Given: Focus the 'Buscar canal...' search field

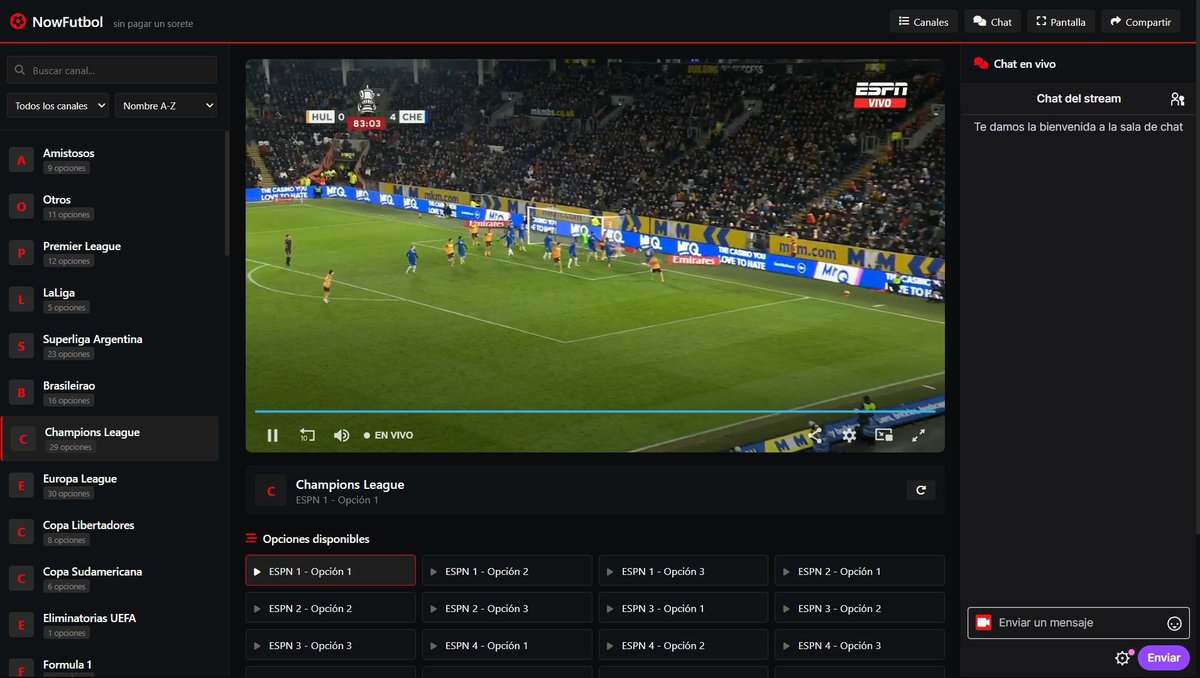Looking at the screenshot, I should tap(112, 70).
